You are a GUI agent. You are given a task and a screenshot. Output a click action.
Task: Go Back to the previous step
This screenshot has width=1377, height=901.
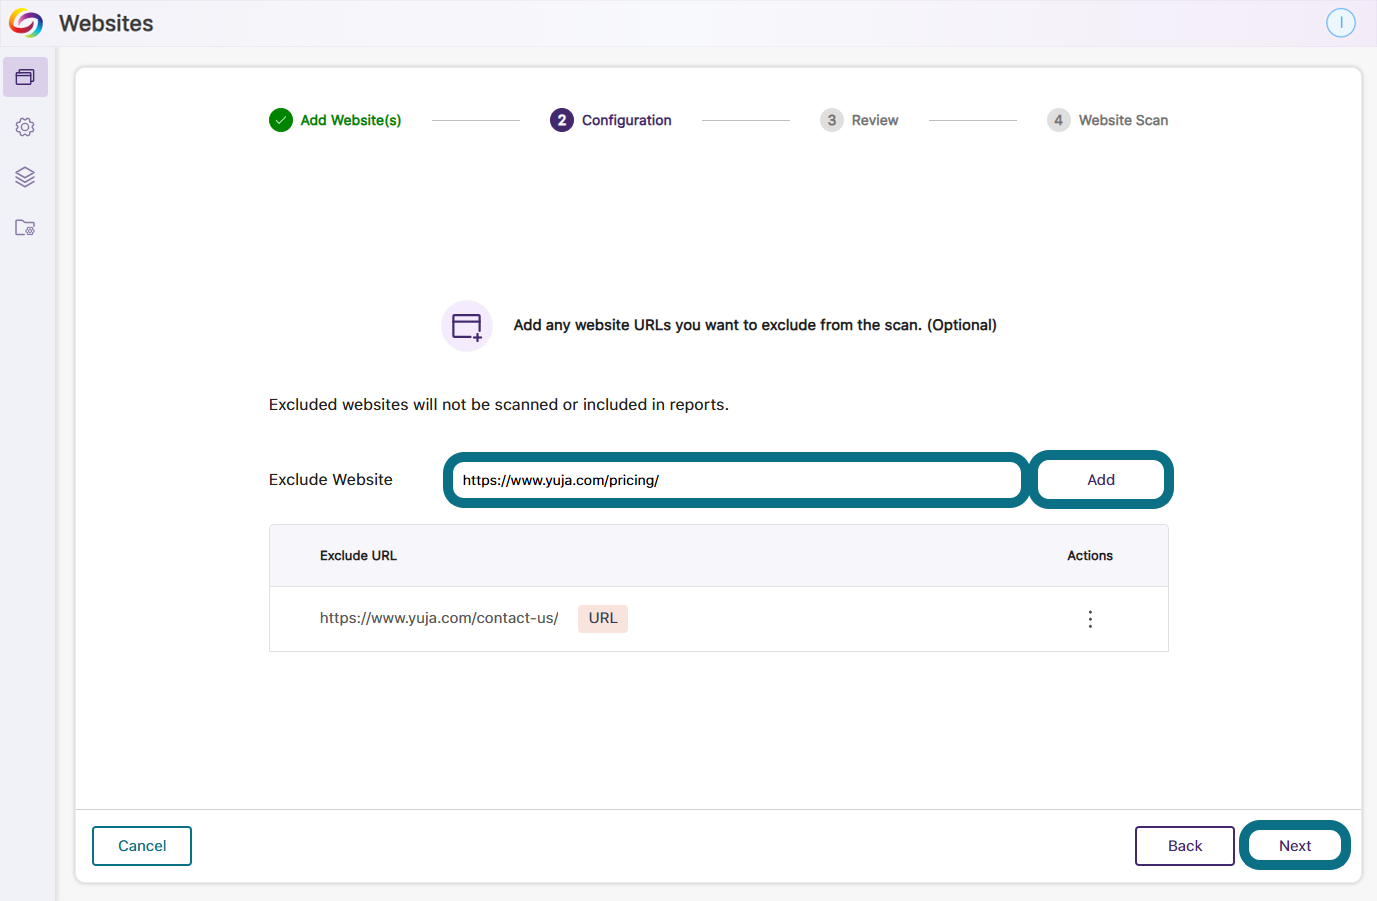(1185, 846)
